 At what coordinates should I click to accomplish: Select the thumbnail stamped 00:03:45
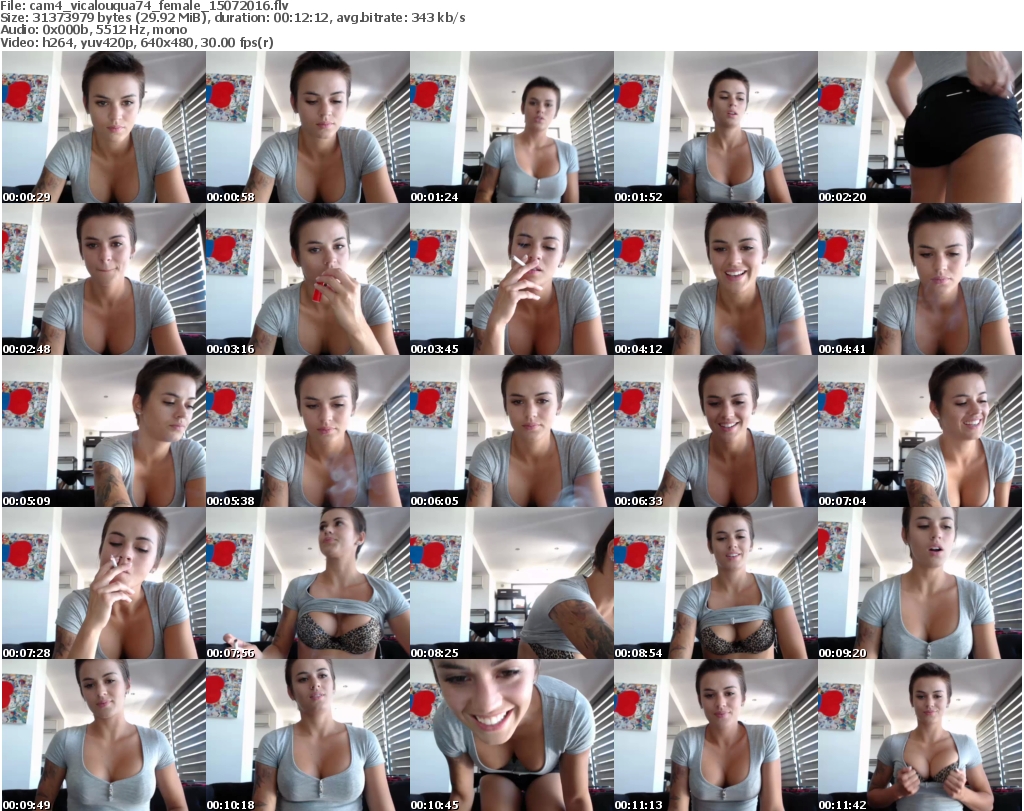[x=511, y=279]
